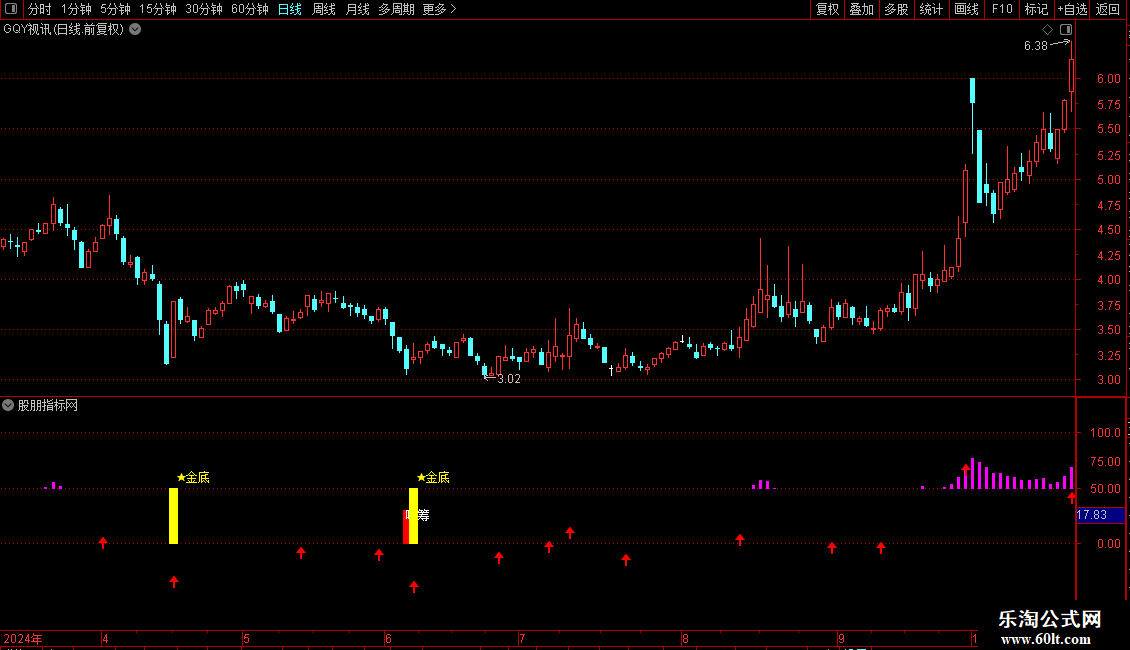Click 返回 to go back

pyautogui.click(x=1108, y=9)
